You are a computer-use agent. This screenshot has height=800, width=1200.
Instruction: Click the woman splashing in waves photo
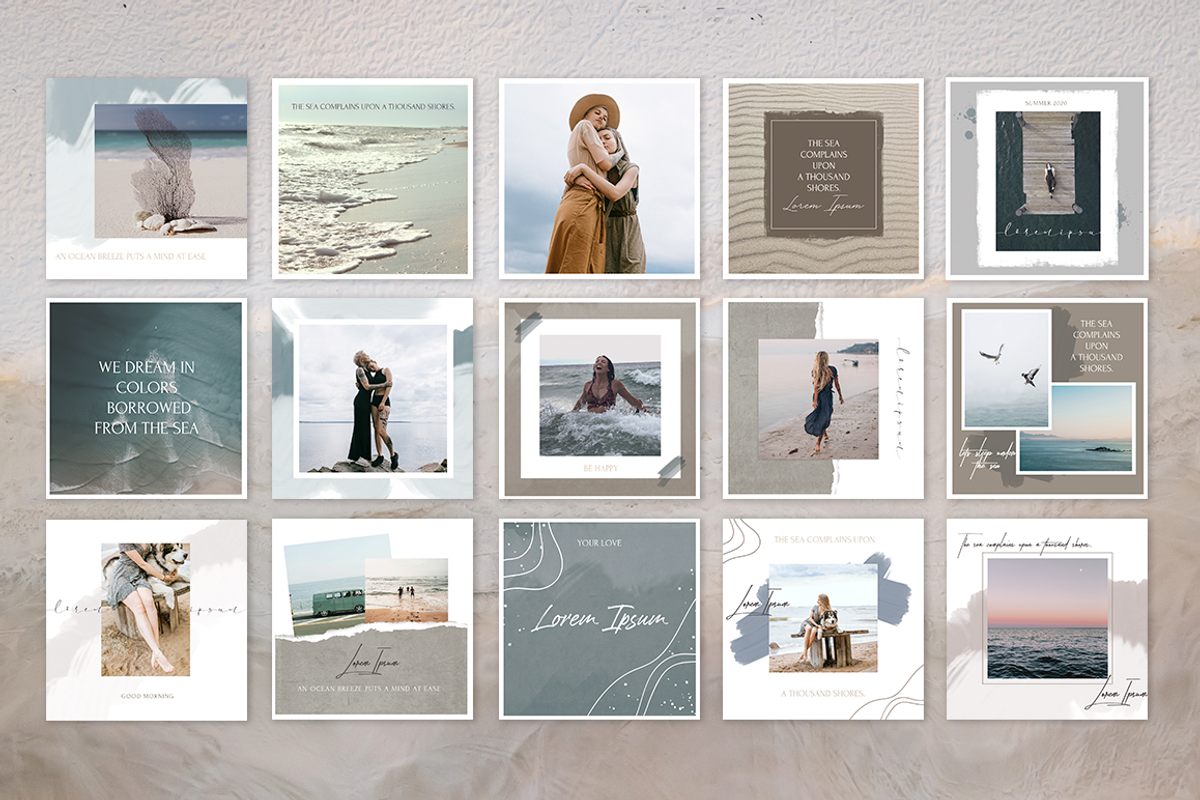[x=599, y=394]
